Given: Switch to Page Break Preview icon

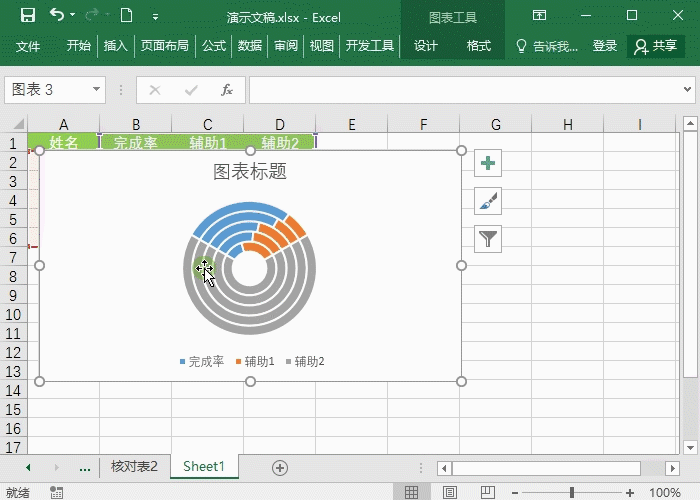Looking at the screenshot, I should click(488, 492).
